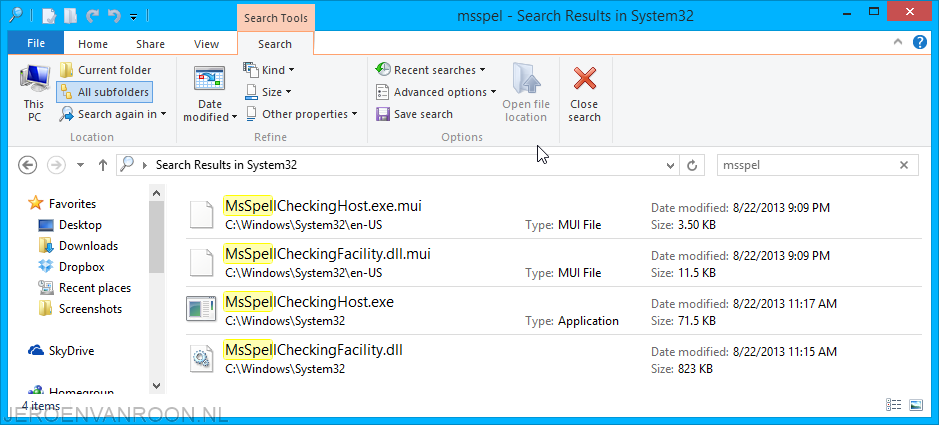
Task: Open Downloads in navigation pane
Action: pyautogui.click(x=78, y=246)
